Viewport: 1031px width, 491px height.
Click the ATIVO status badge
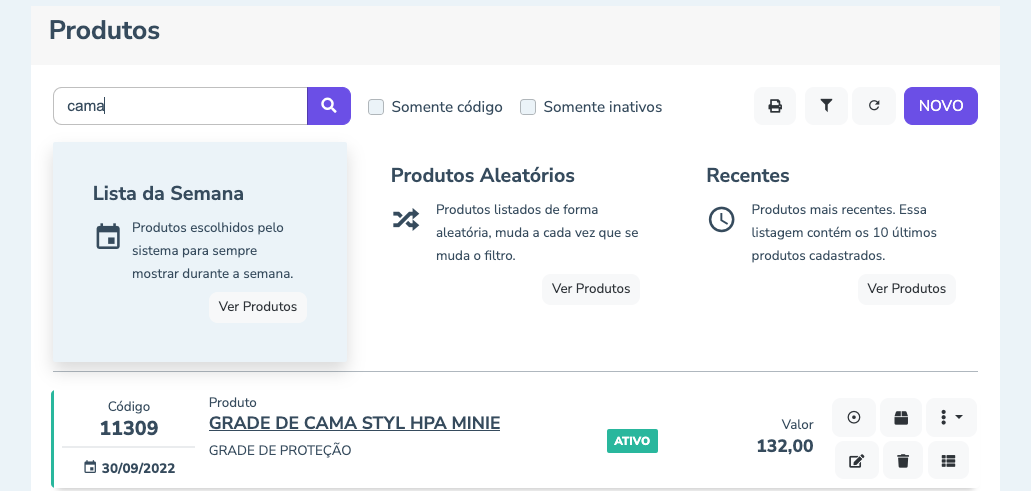click(632, 441)
